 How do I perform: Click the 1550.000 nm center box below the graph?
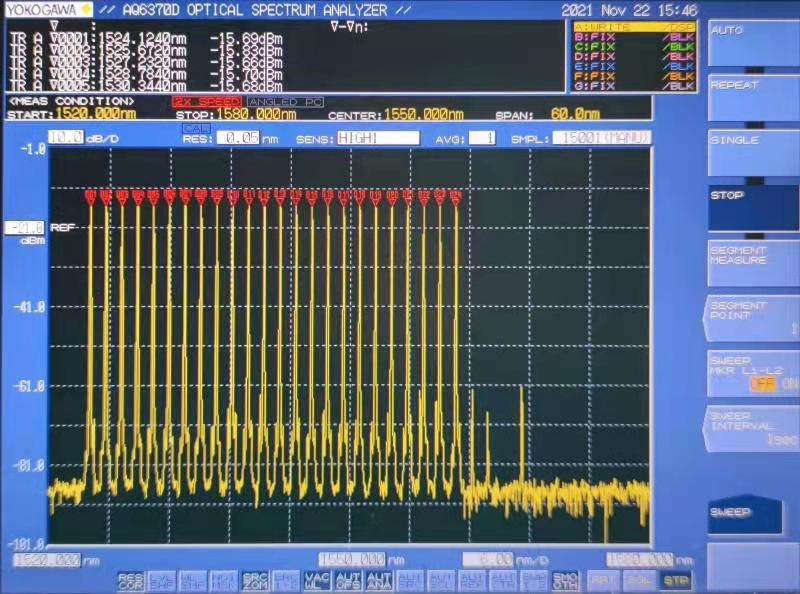(x=352, y=560)
